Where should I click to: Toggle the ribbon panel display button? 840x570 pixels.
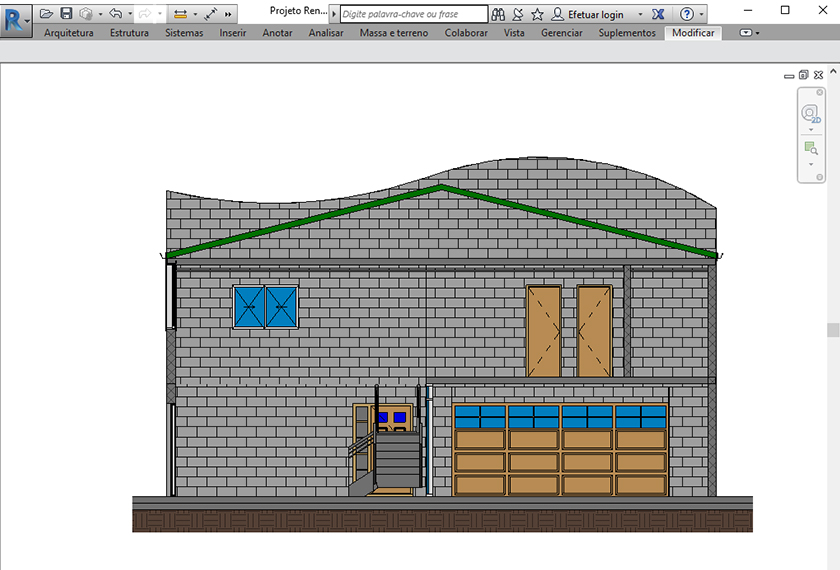pos(746,33)
